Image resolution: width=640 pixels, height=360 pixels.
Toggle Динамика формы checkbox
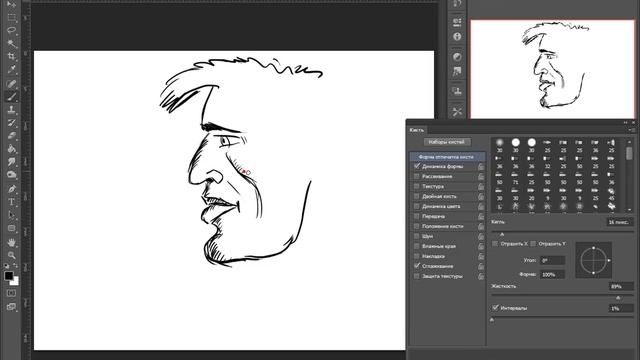pyautogui.click(x=417, y=167)
